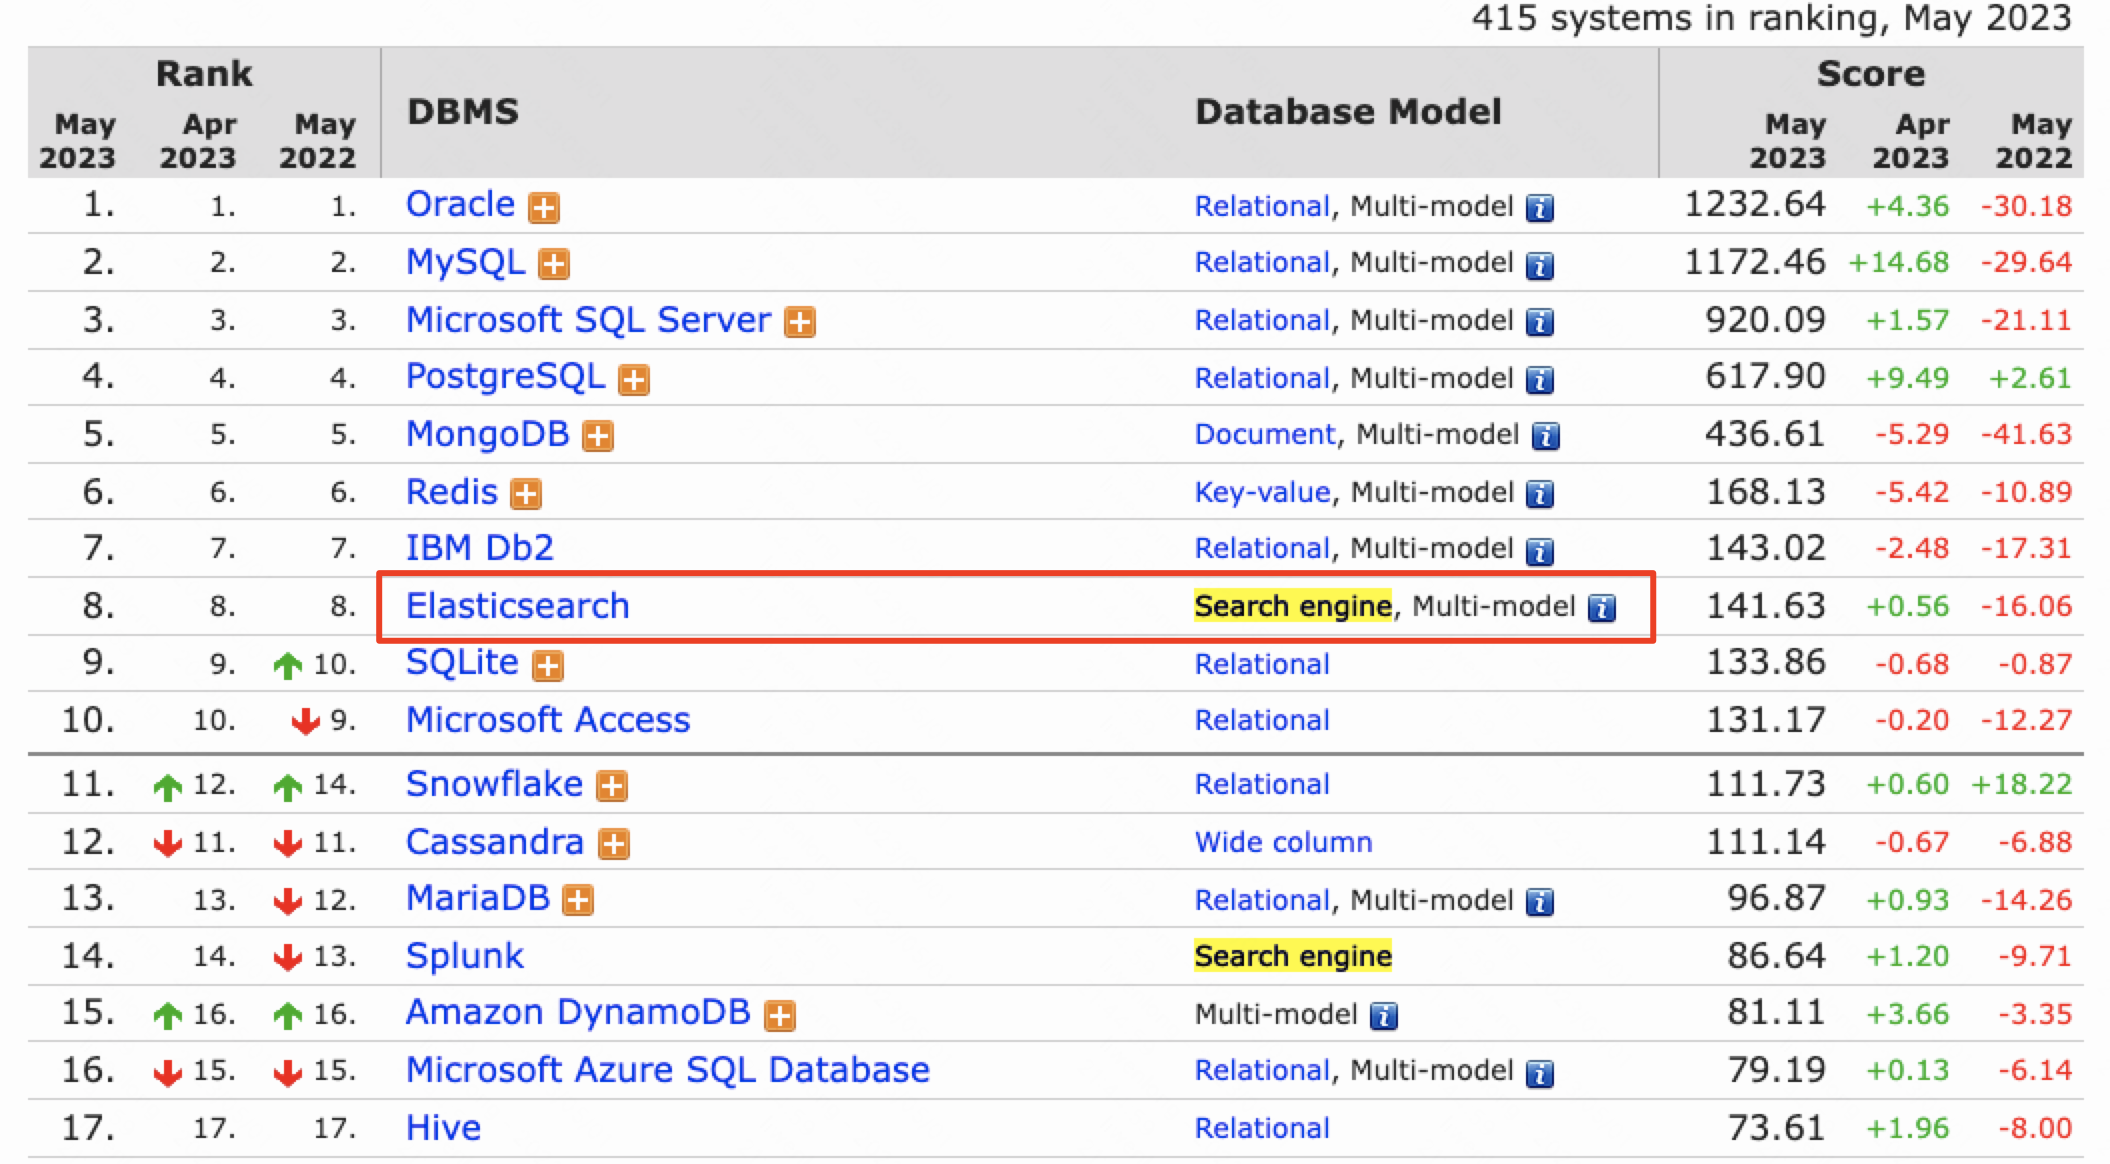Open the info icon in MongoDB row
2110x1164 pixels.
coord(1546,437)
